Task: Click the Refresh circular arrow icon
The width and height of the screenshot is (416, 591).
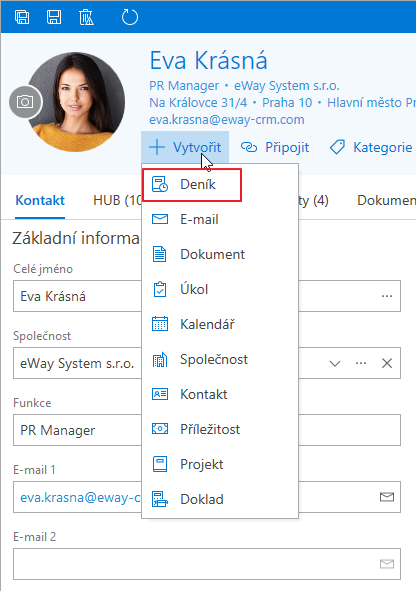Action: pos(130,17)
